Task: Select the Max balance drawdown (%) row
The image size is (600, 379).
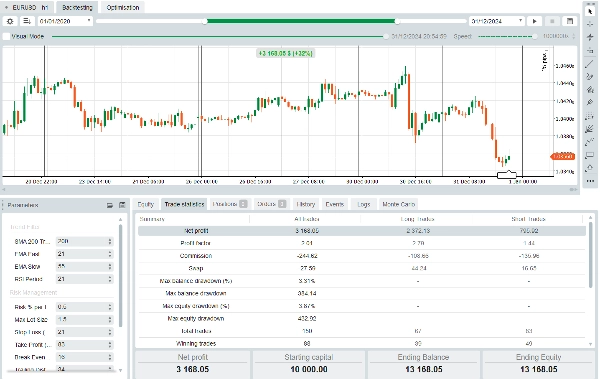Action: pos(362,281)
